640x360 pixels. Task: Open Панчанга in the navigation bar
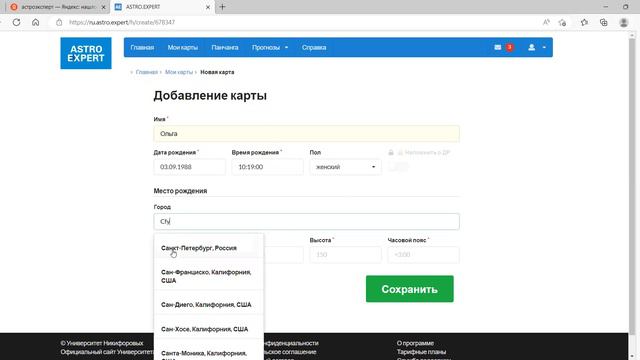point(224,47)
